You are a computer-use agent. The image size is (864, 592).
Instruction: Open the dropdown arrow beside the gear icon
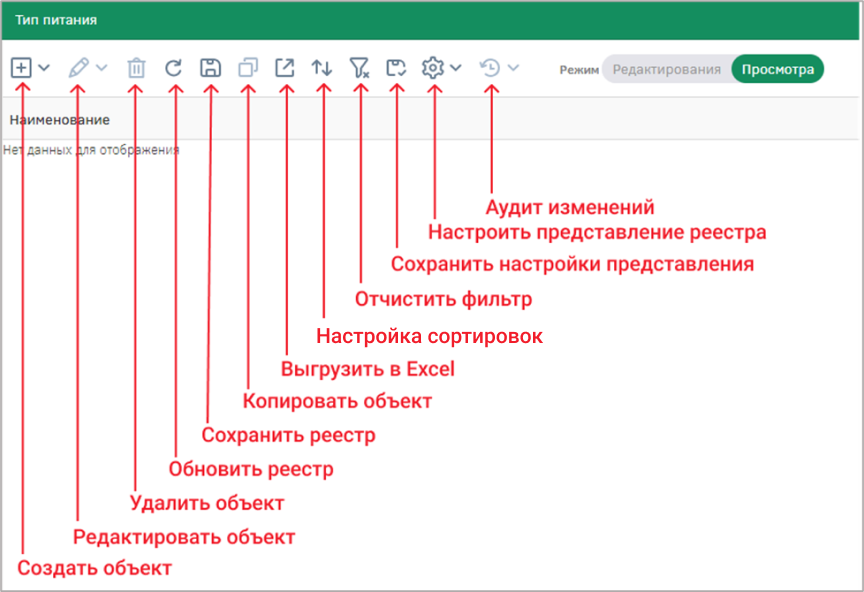click(456, 68)
